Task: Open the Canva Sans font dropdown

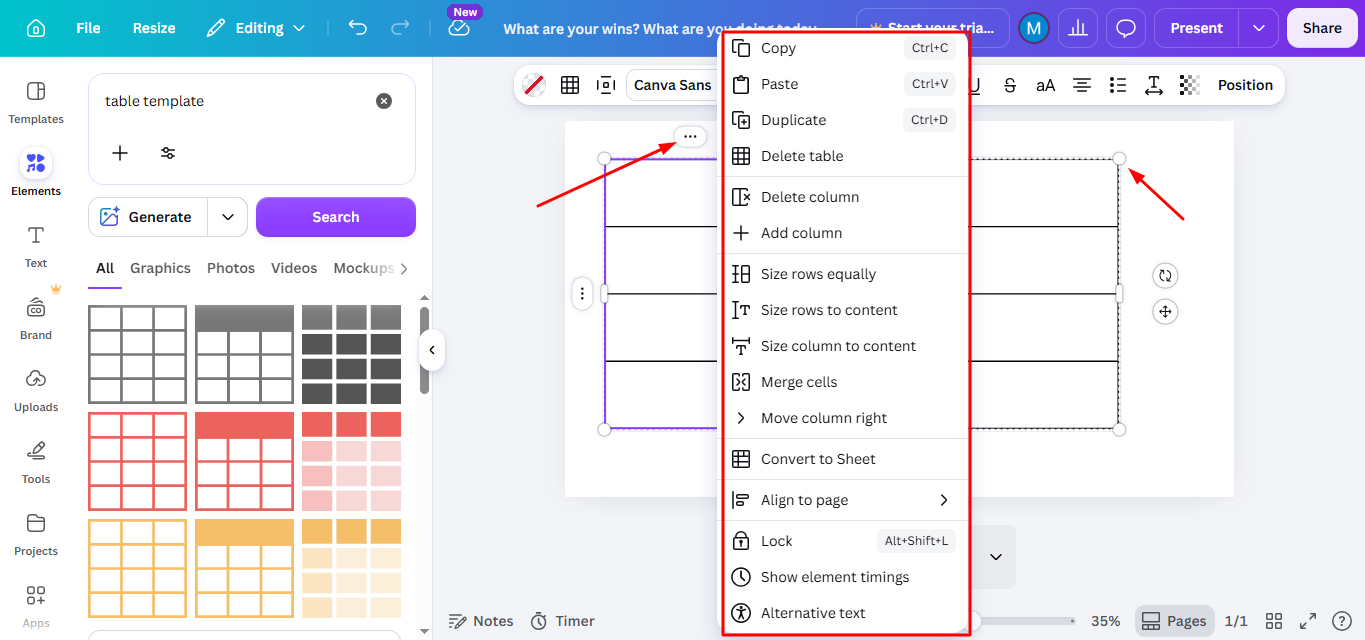Action: coord(672,85)
